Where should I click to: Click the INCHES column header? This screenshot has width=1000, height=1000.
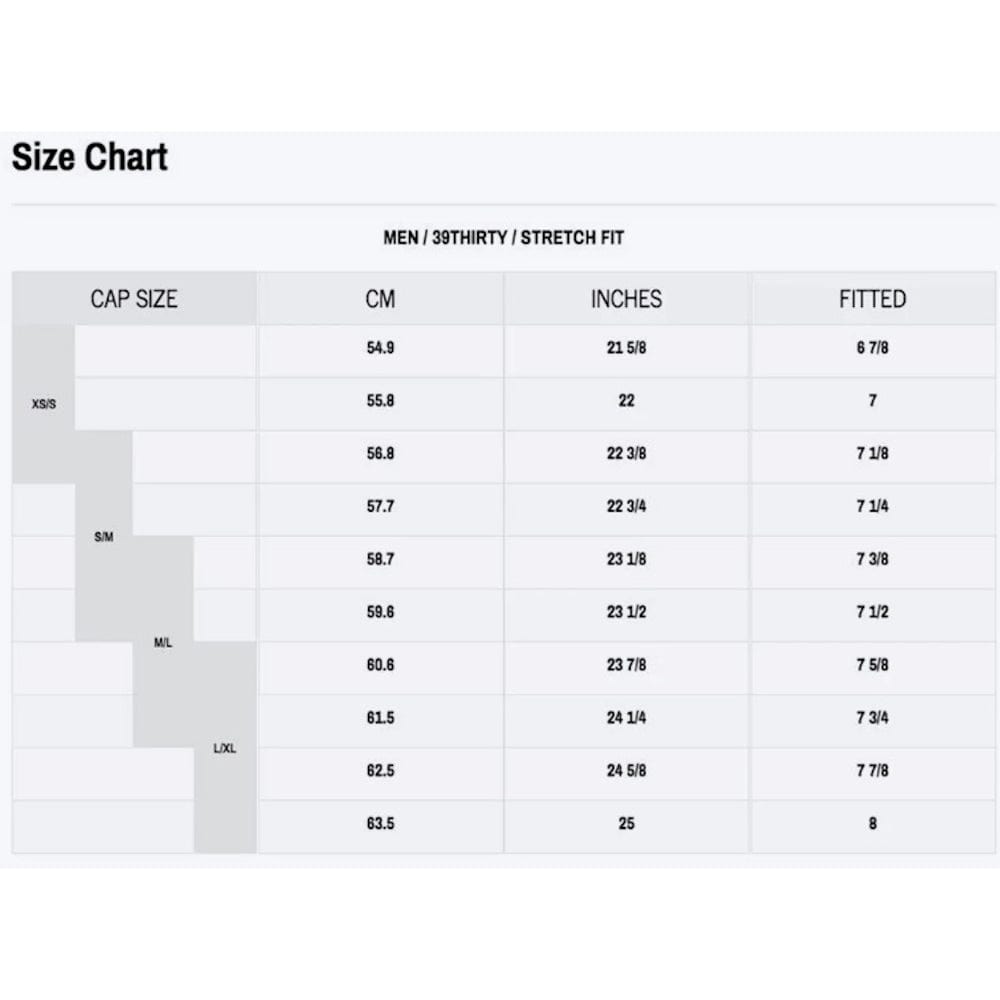pos(626,299)
